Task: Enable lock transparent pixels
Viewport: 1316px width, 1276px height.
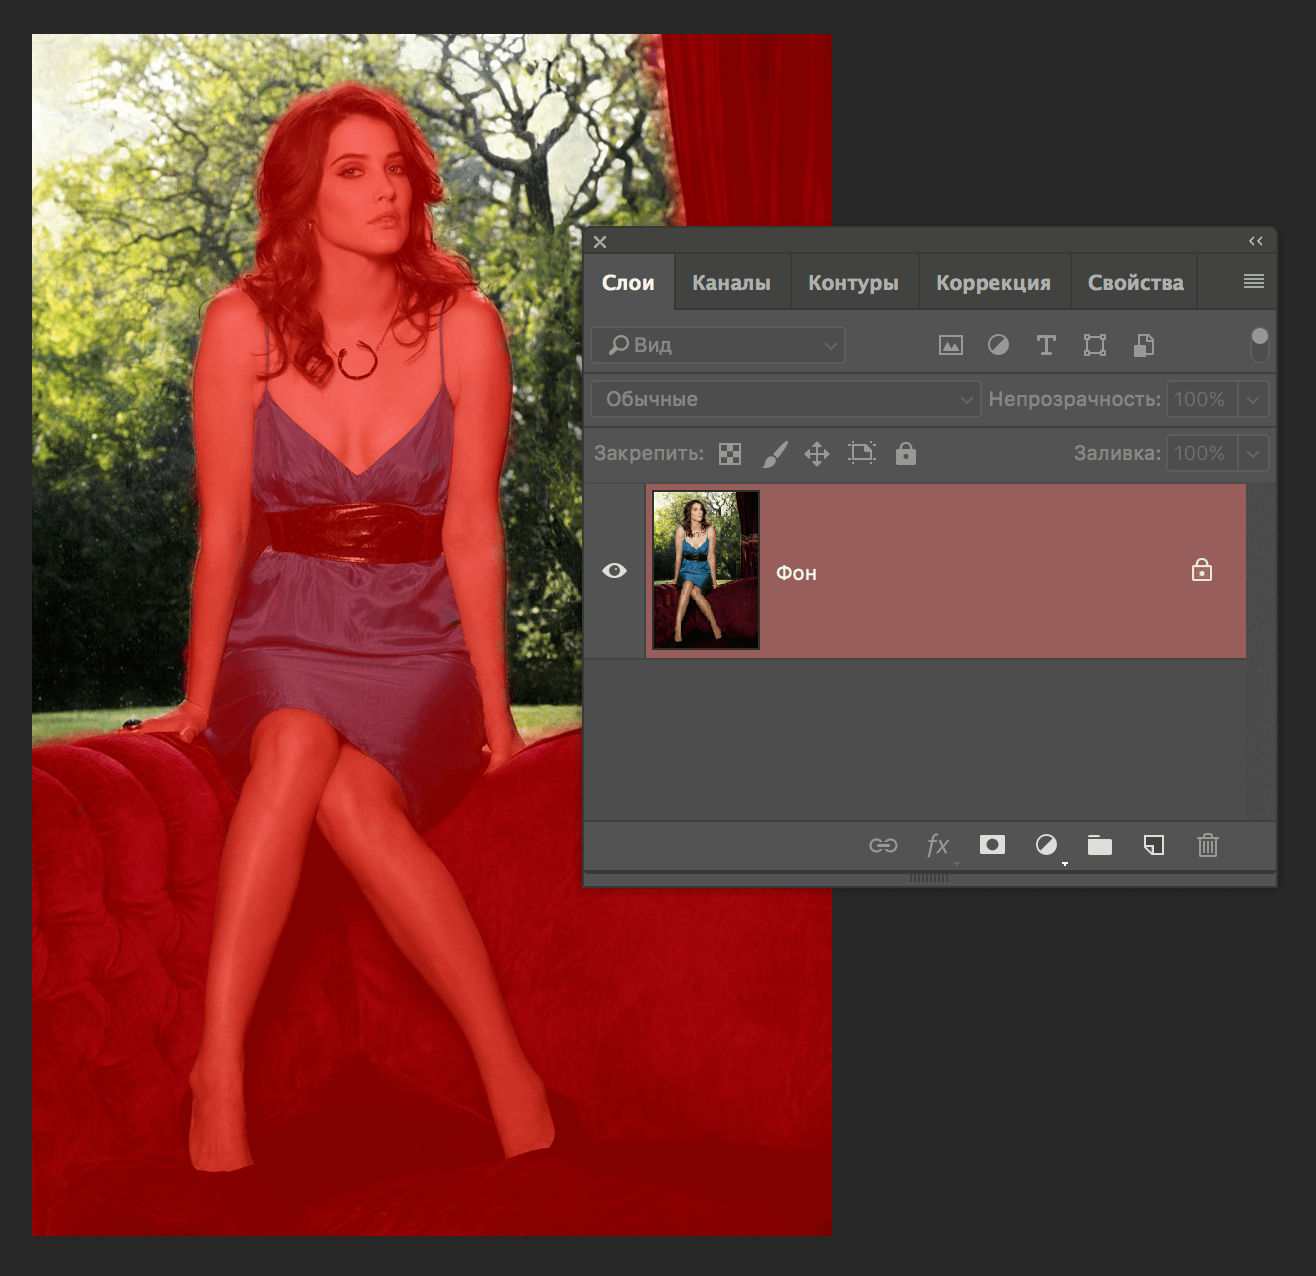Action: click(x=729, y=453)
